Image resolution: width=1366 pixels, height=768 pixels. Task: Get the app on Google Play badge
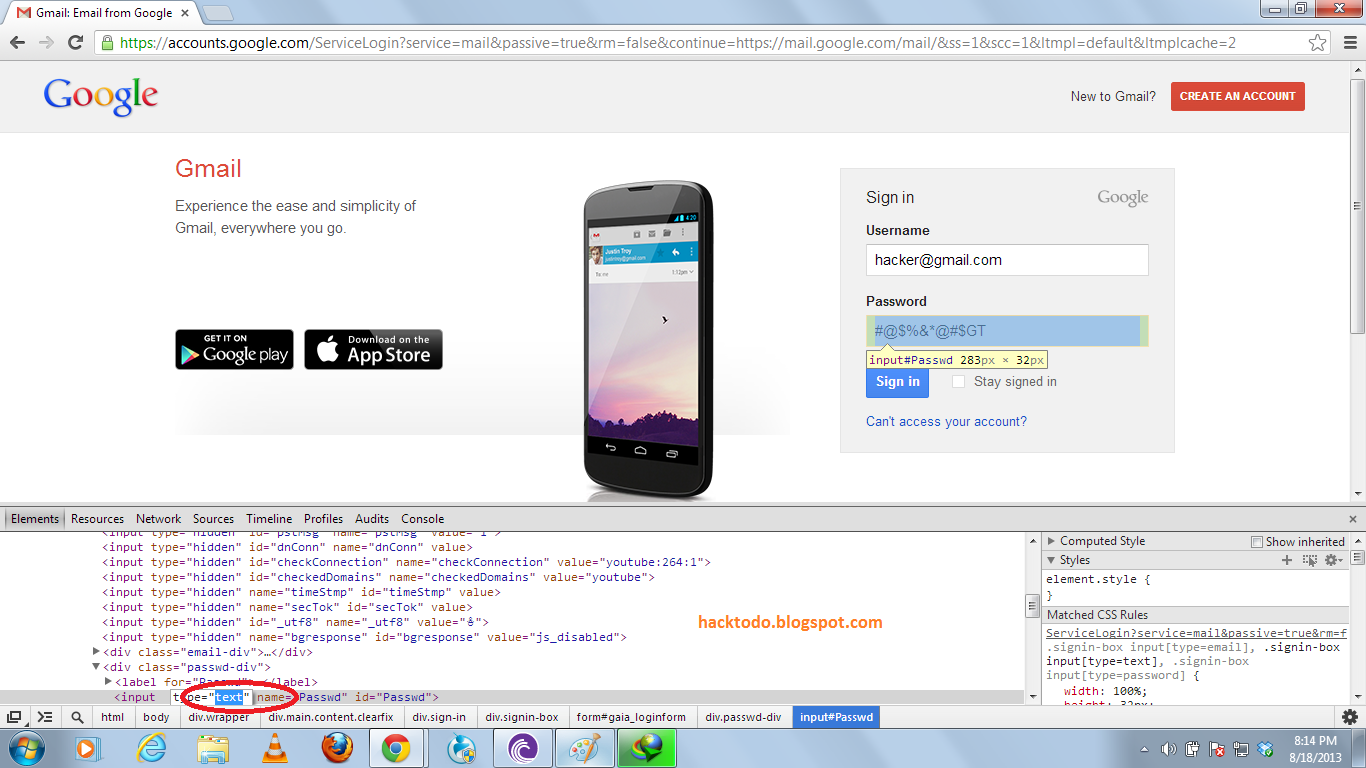click(234, 349)
